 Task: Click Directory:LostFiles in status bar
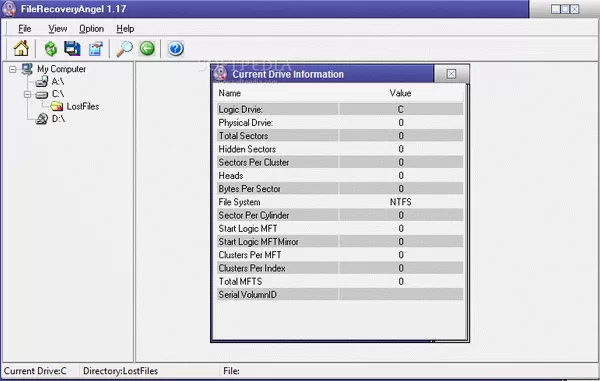120,371
